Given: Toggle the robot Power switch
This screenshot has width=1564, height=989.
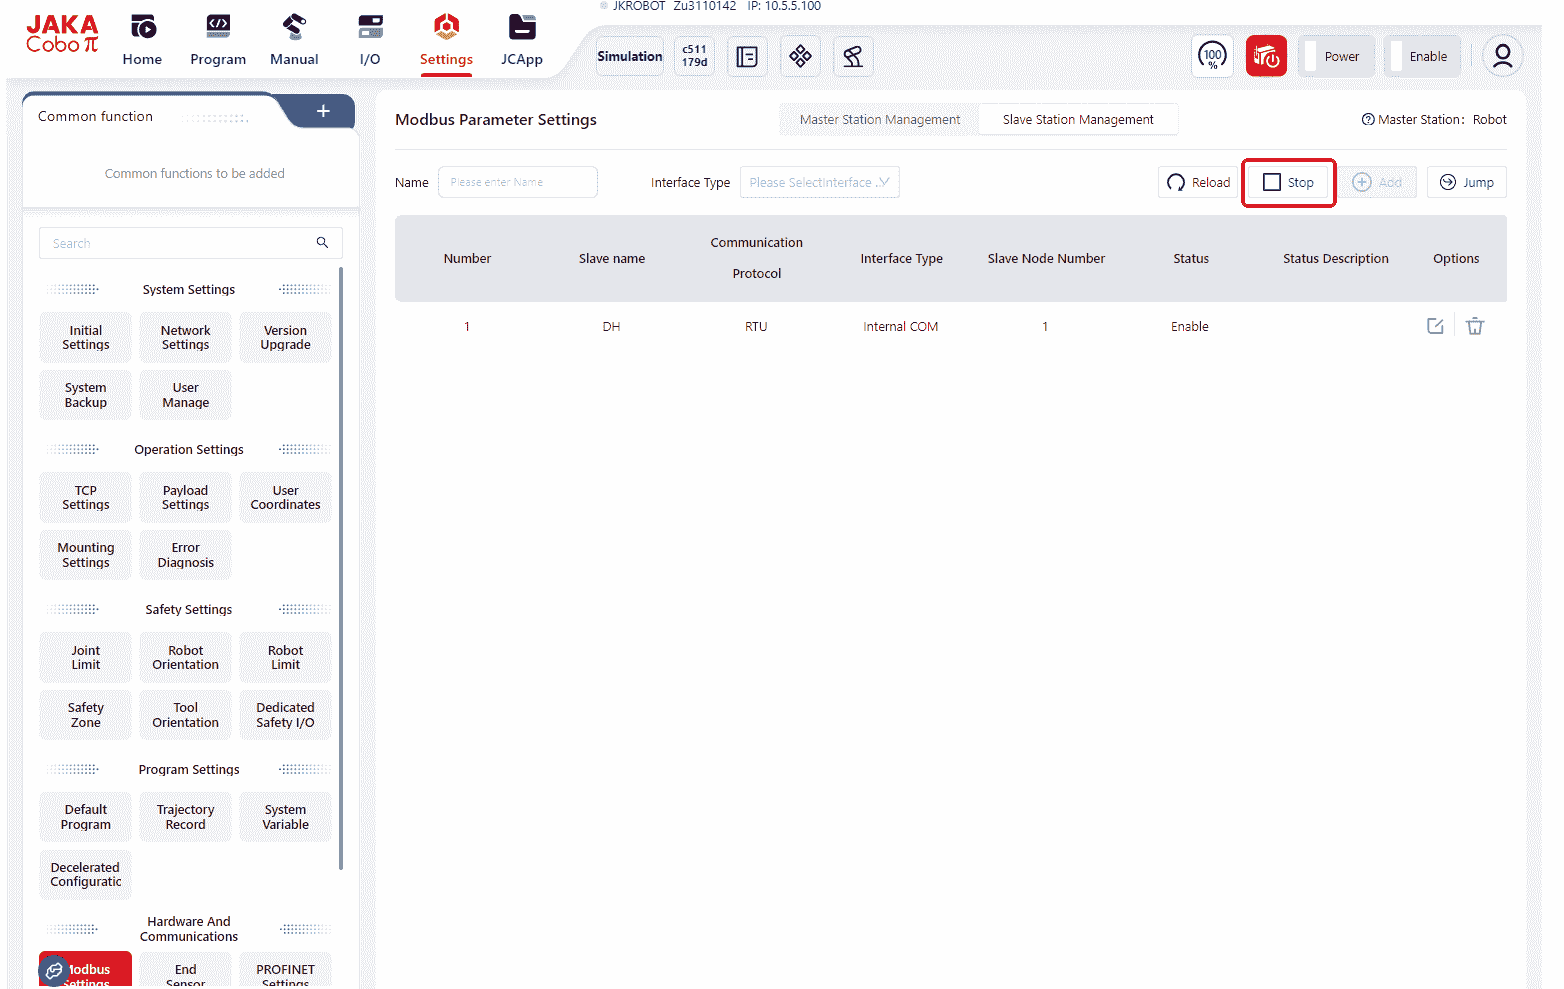Looking at the screenshot, I should point(1337,57).
